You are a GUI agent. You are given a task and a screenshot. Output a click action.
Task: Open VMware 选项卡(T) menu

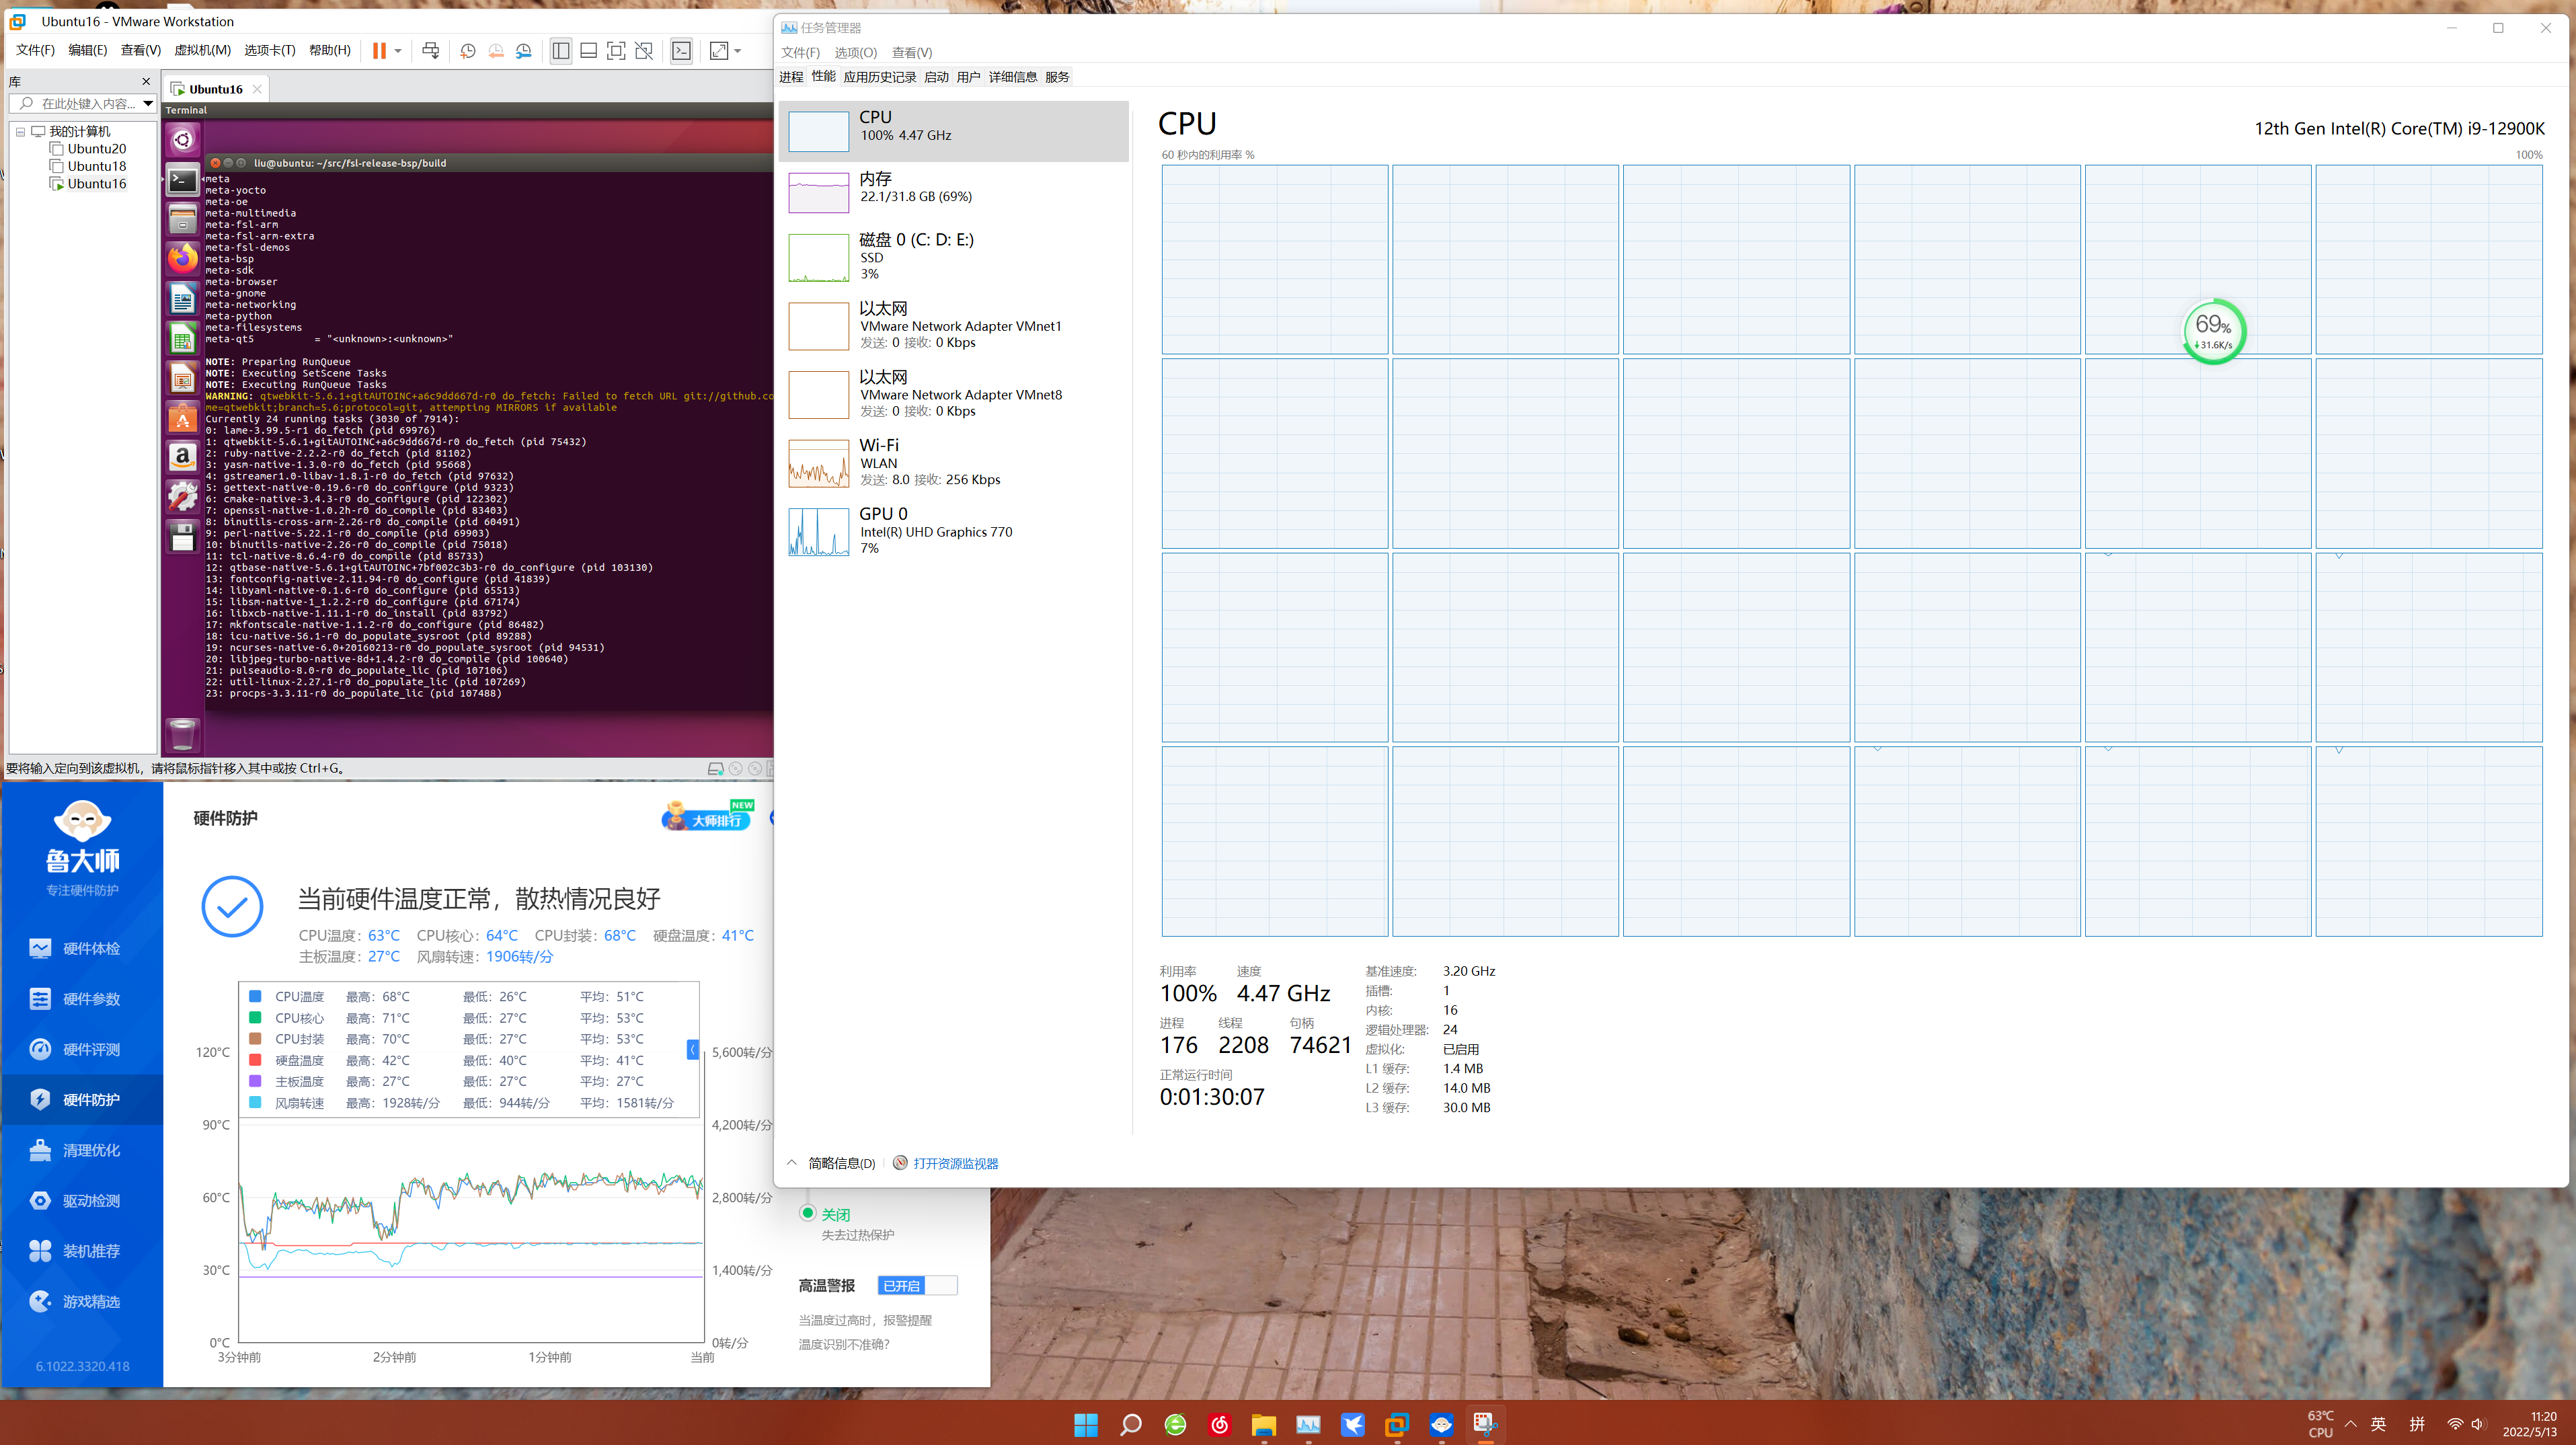point(270,50)
